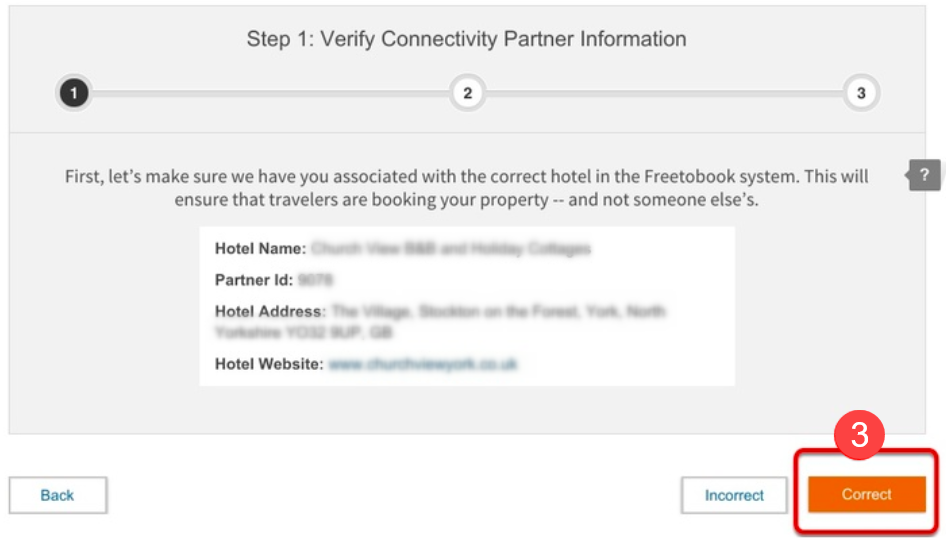Go to the step 3 circle indicator
The image size is (946, 542).
tap(860, 94)
